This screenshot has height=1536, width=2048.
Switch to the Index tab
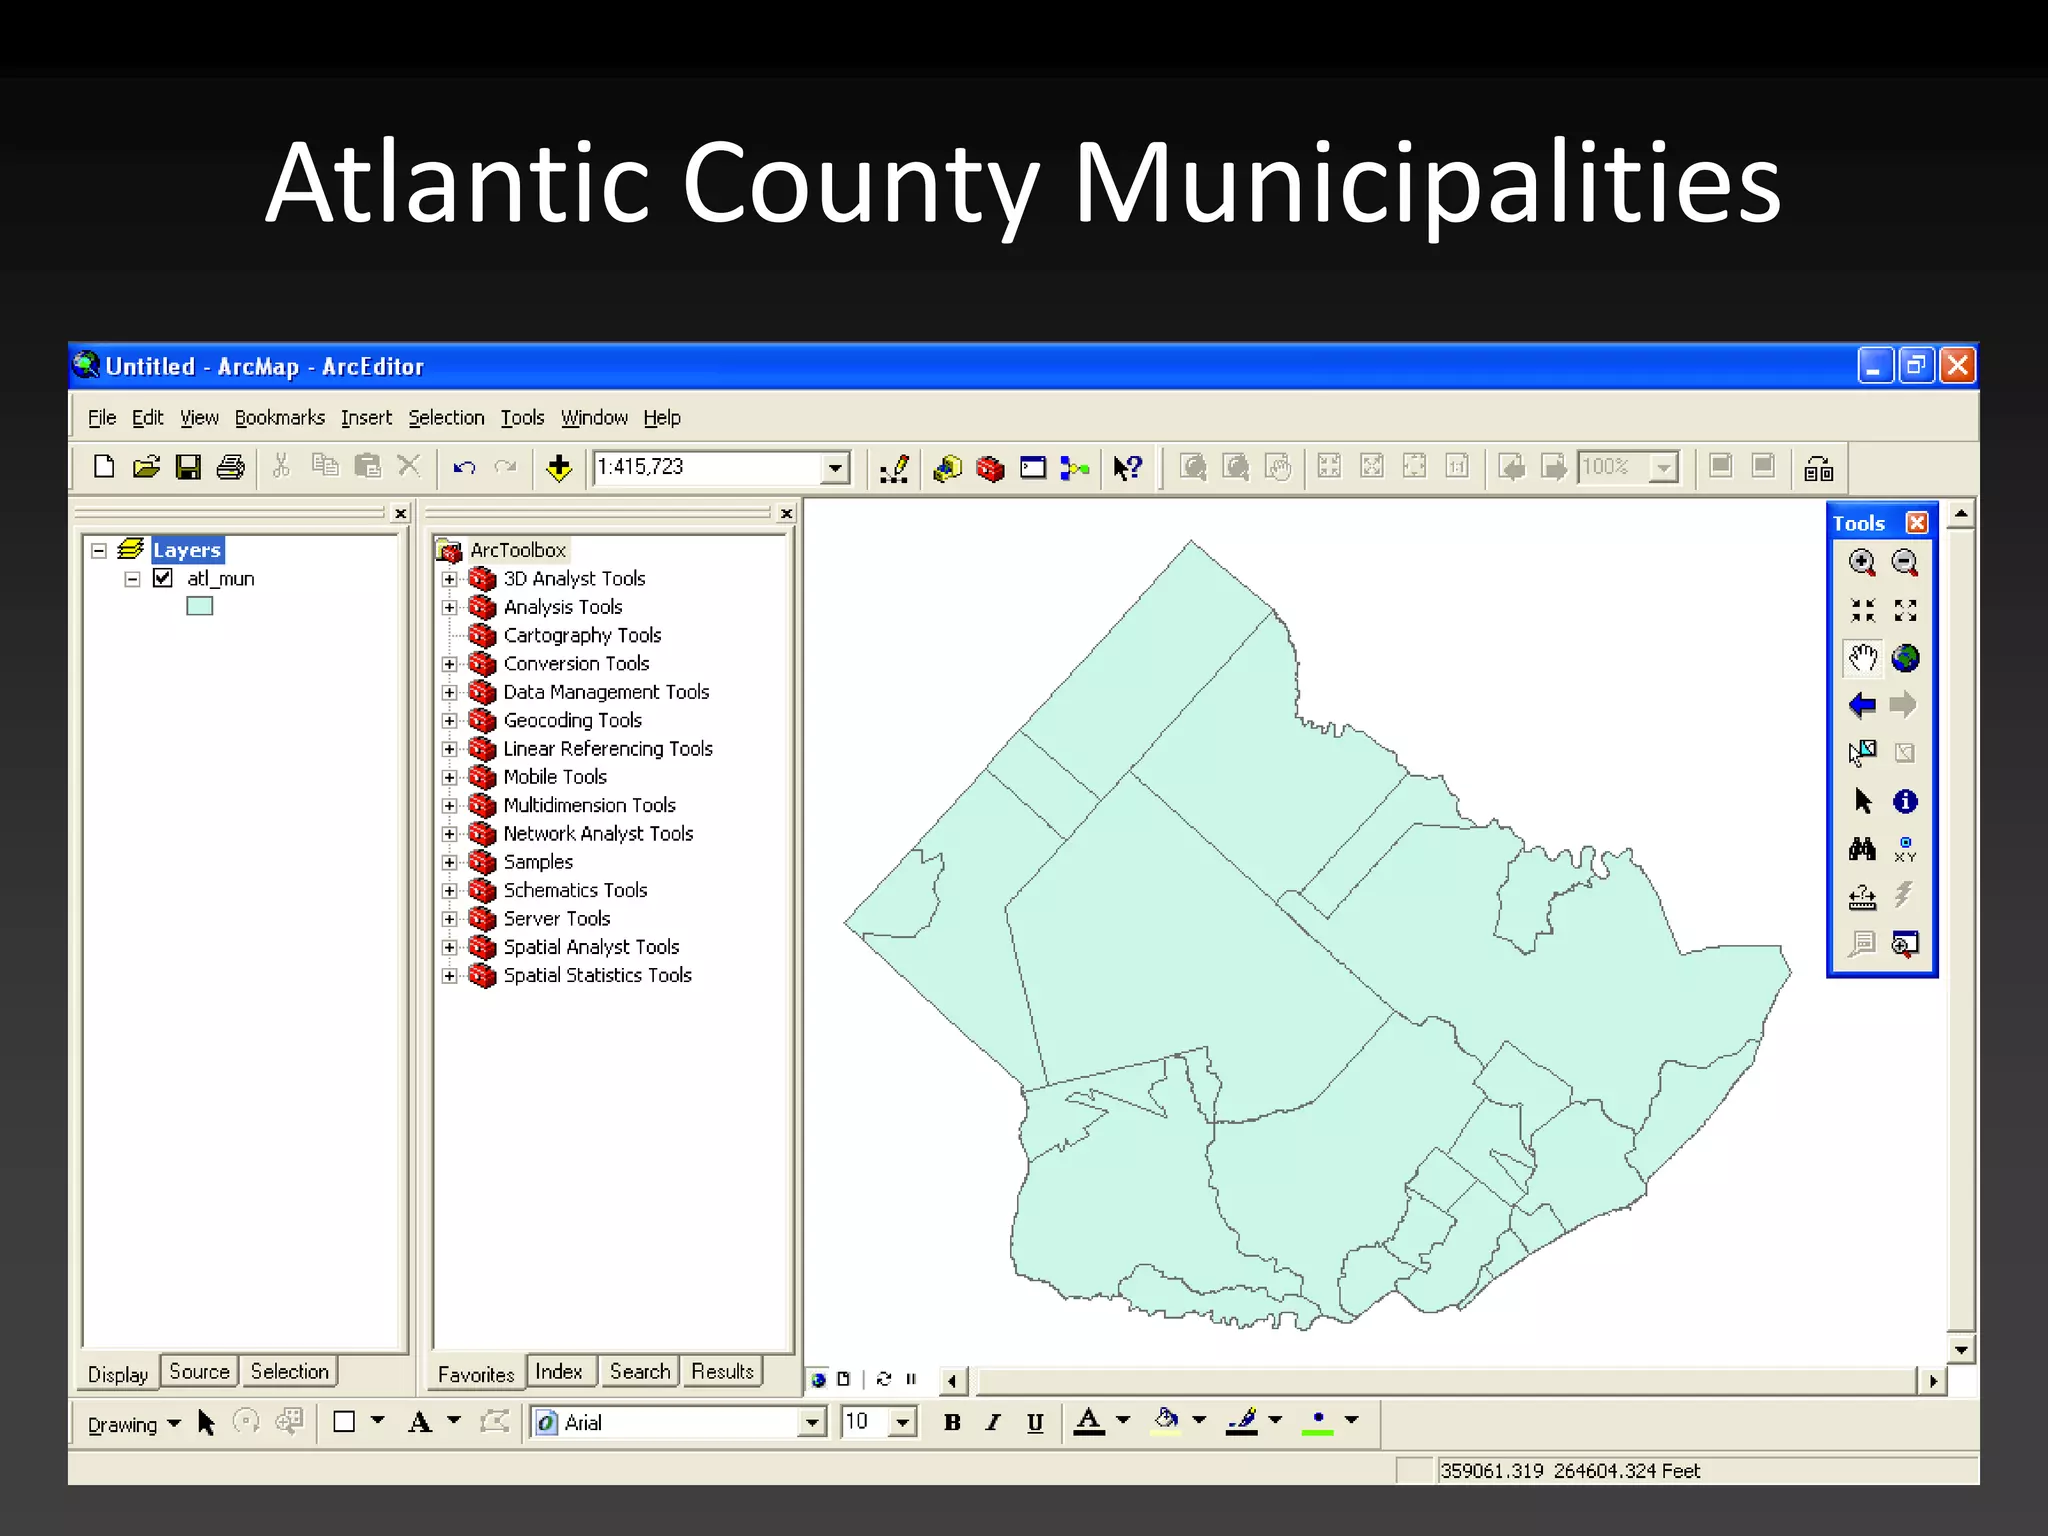(x=559, y=1371)
